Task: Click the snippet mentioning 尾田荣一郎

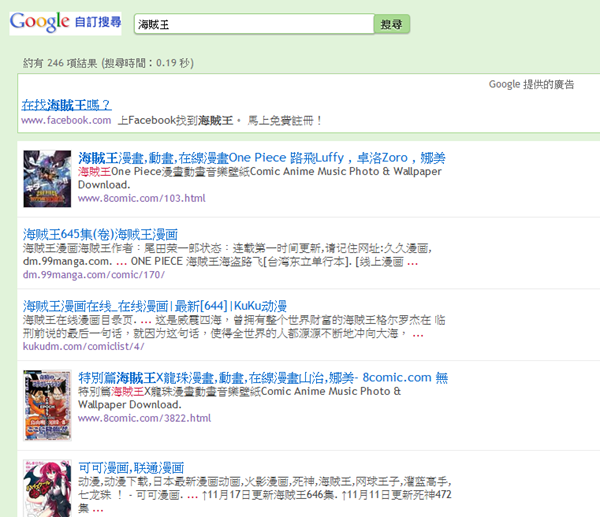Action: pos(227,254)
